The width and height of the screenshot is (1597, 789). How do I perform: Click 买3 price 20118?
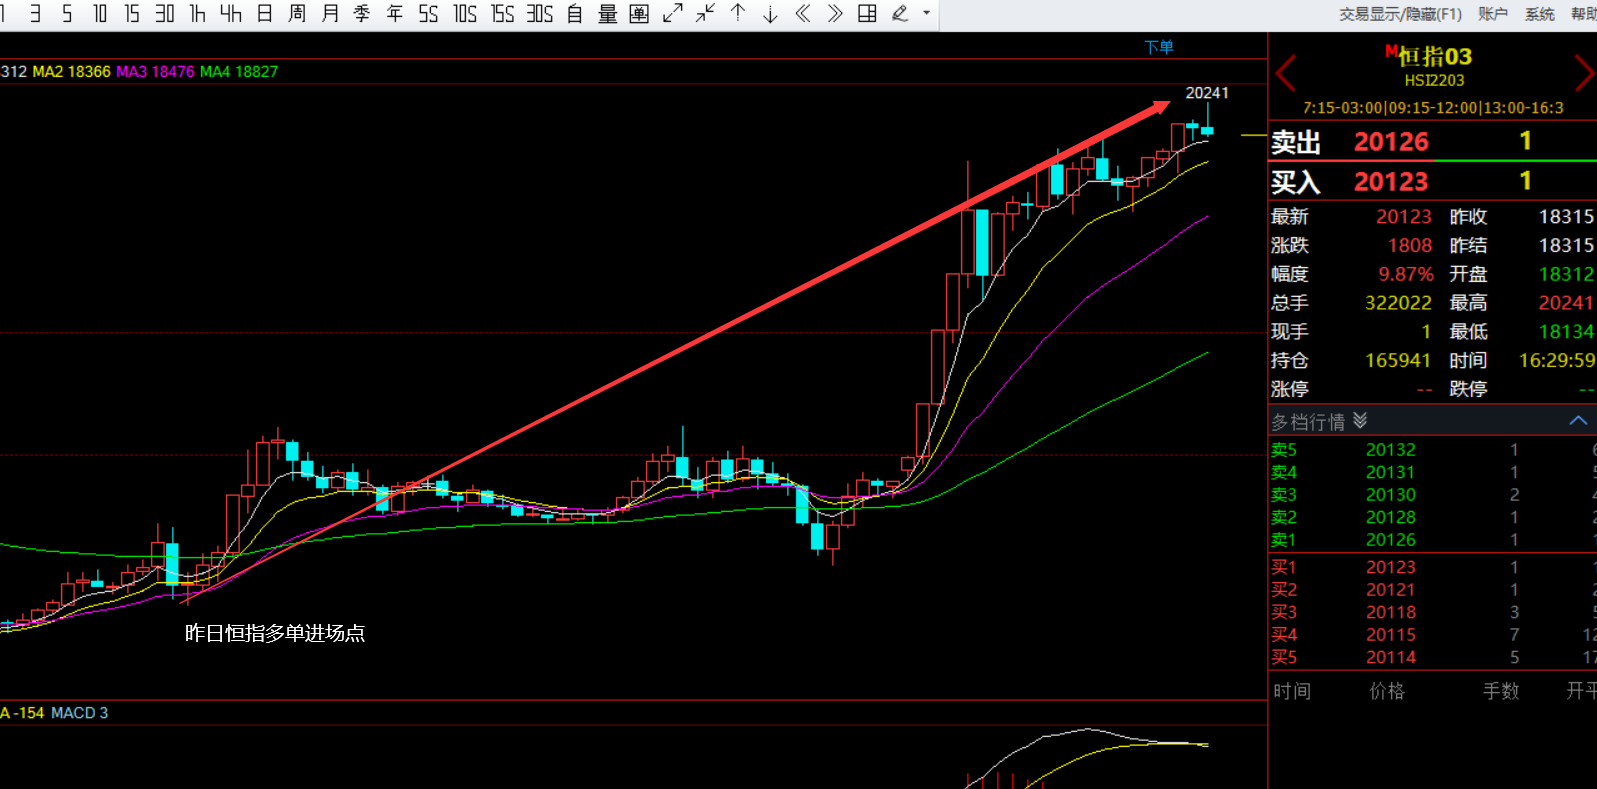click(x=1391, y=612)
